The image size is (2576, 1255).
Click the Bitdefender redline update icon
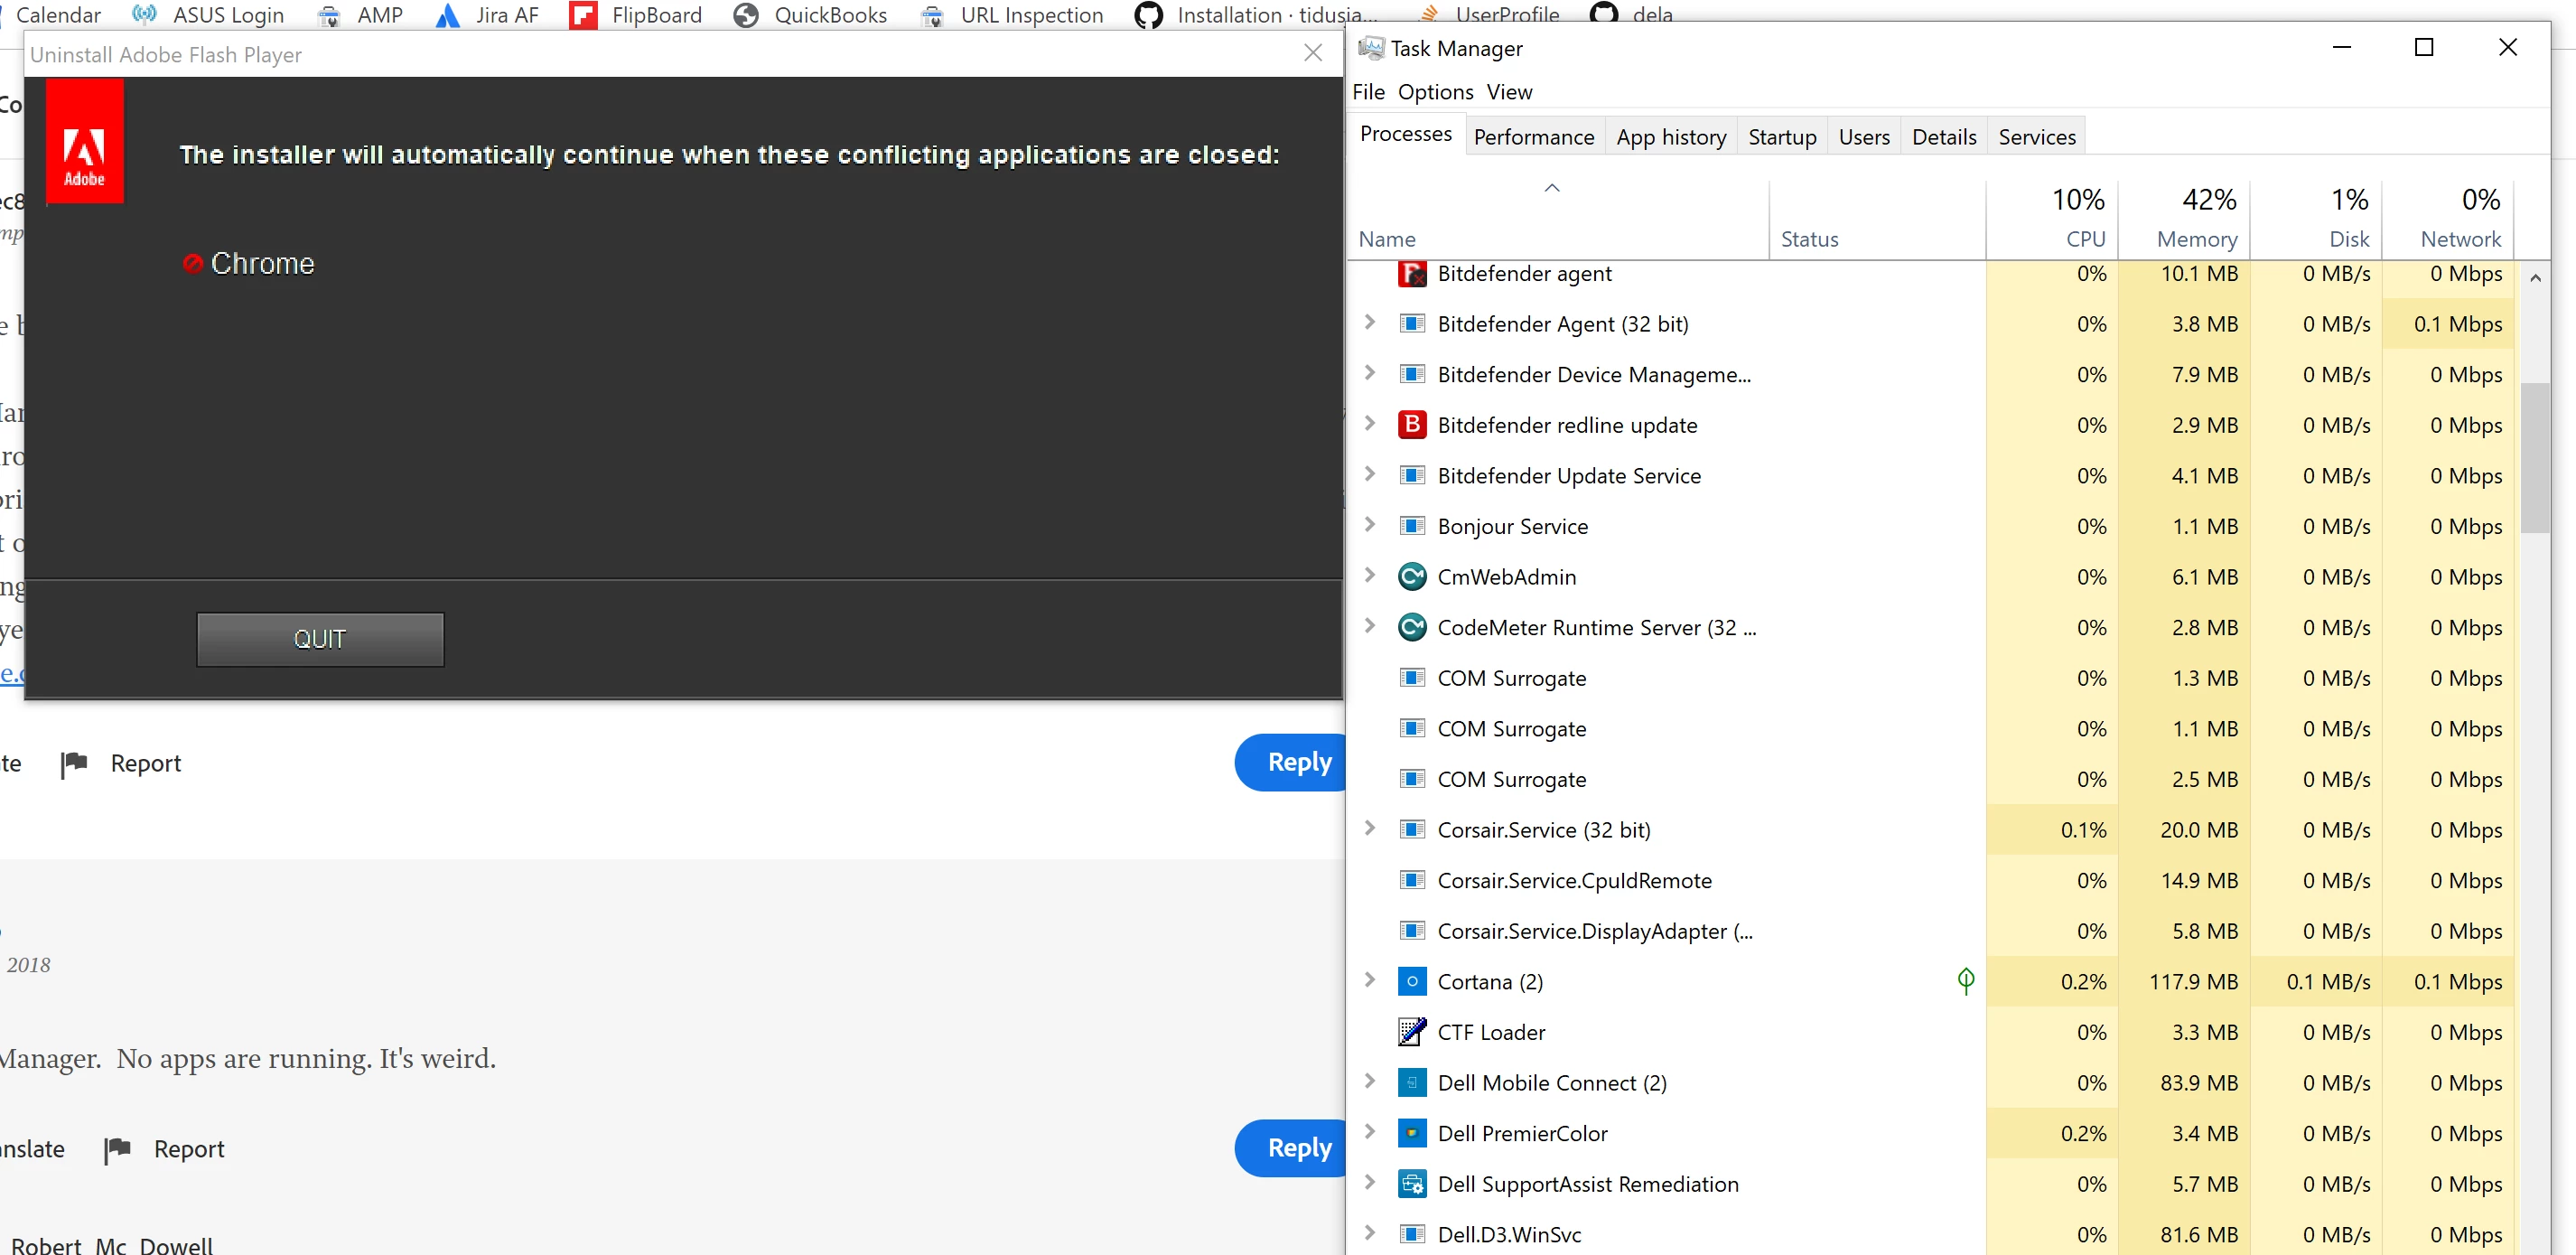pos(1411,425)
